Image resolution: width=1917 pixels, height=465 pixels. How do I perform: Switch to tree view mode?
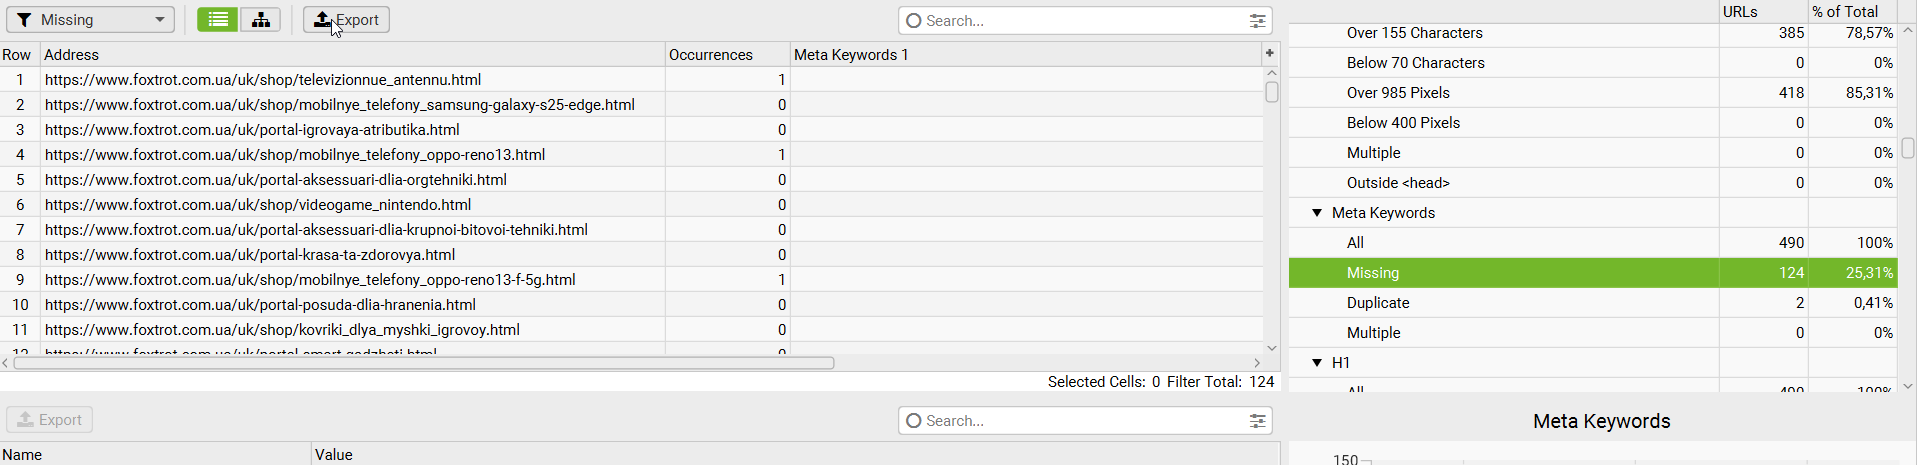point(260,20)
